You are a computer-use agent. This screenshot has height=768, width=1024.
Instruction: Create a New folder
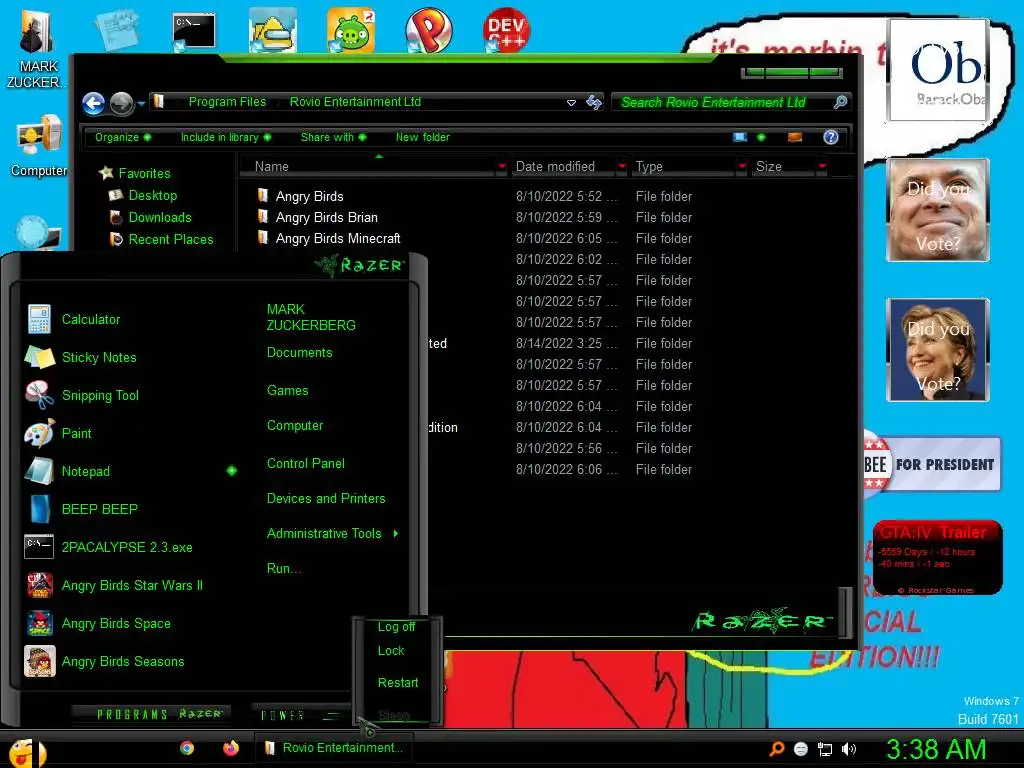tap(423, 137)
